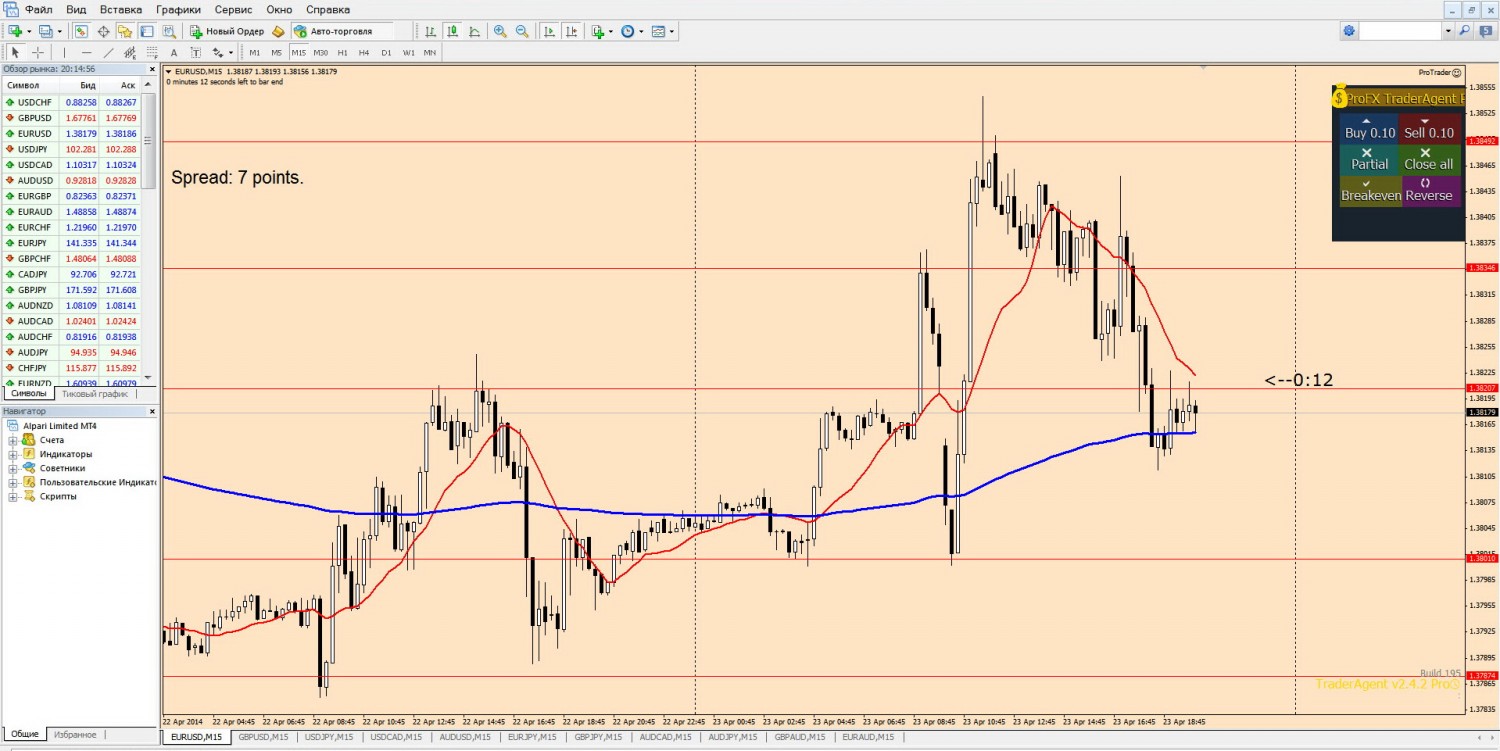
Task: Open the Графики menu
Action: (x=178, y=9)
